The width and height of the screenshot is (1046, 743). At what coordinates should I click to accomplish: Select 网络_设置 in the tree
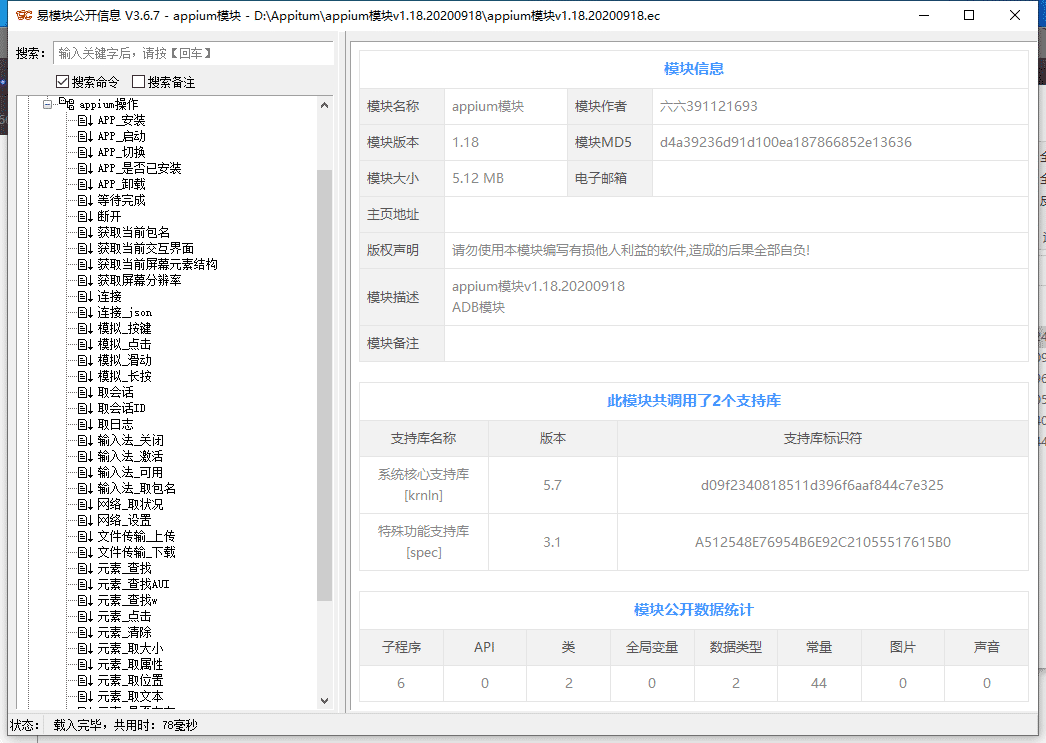[124, 520]
